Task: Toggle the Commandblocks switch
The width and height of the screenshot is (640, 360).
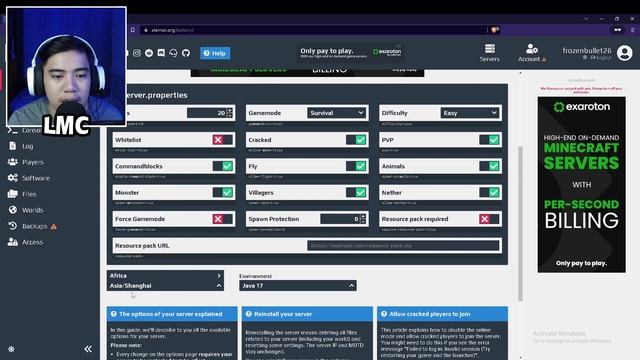Action: pyautogui.click(x=222, y=166)
